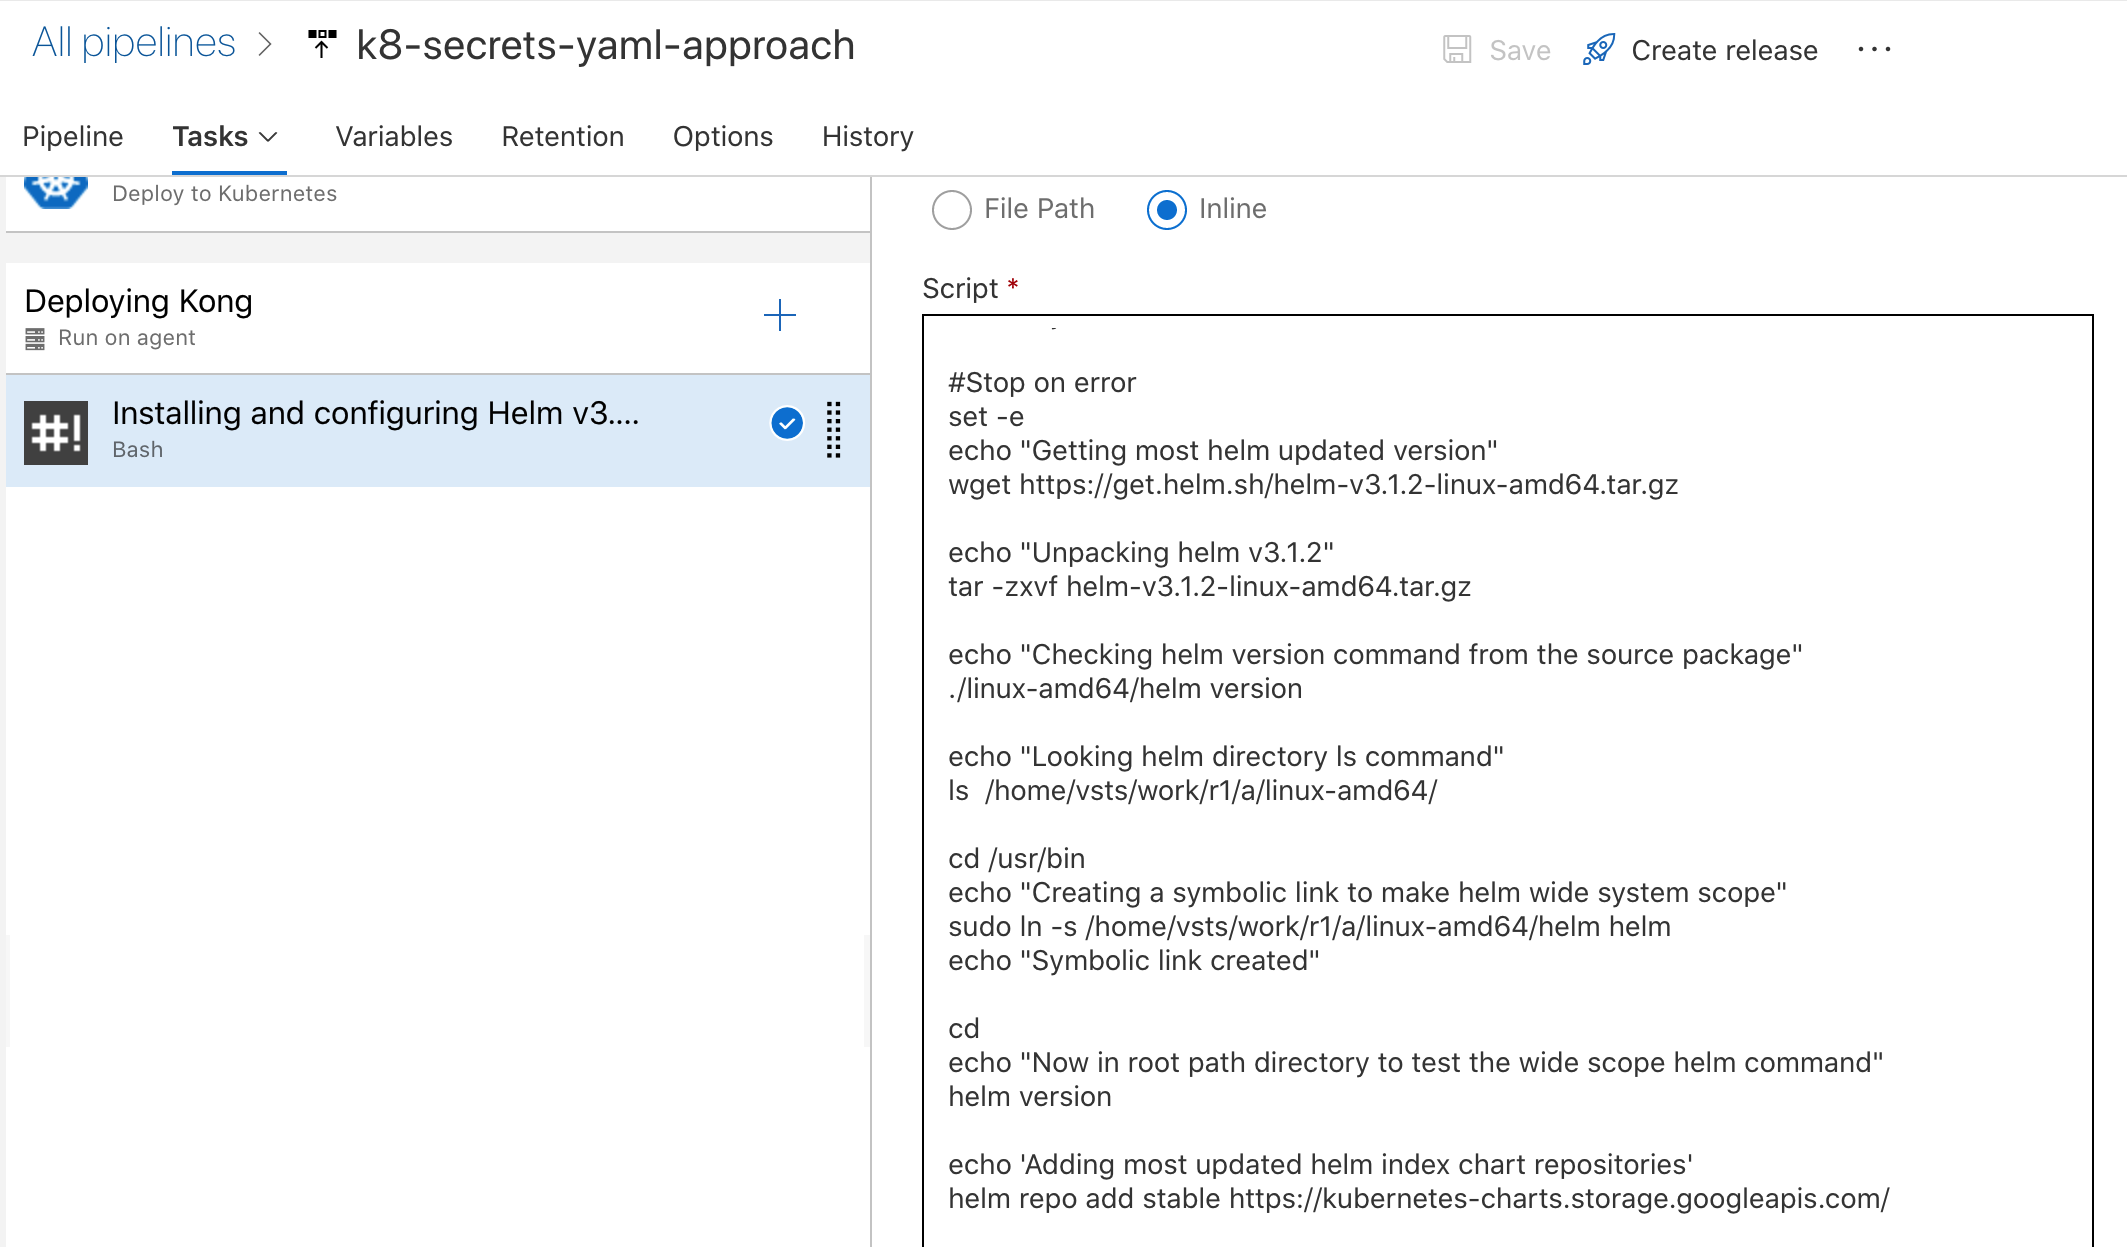Click Options tab in pipeline editor
This screenshot has height=1247, width=2127.
point(723,137)
